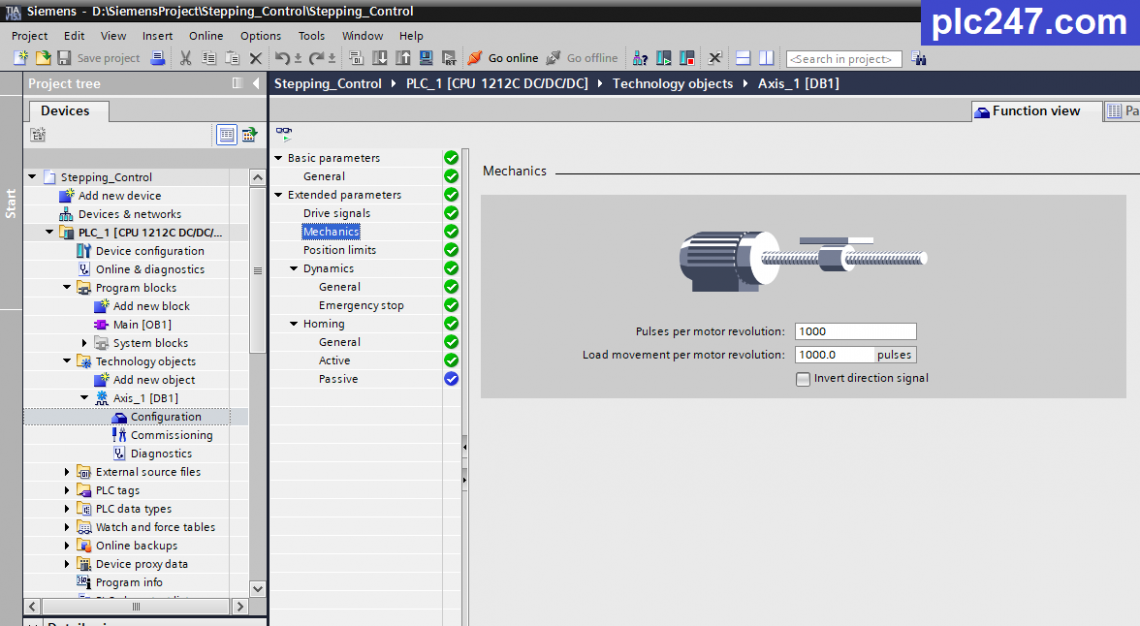1140x626 pixels.
Task: Collapse the Project tree panel arrow
Action: click(x=256, y=84)
